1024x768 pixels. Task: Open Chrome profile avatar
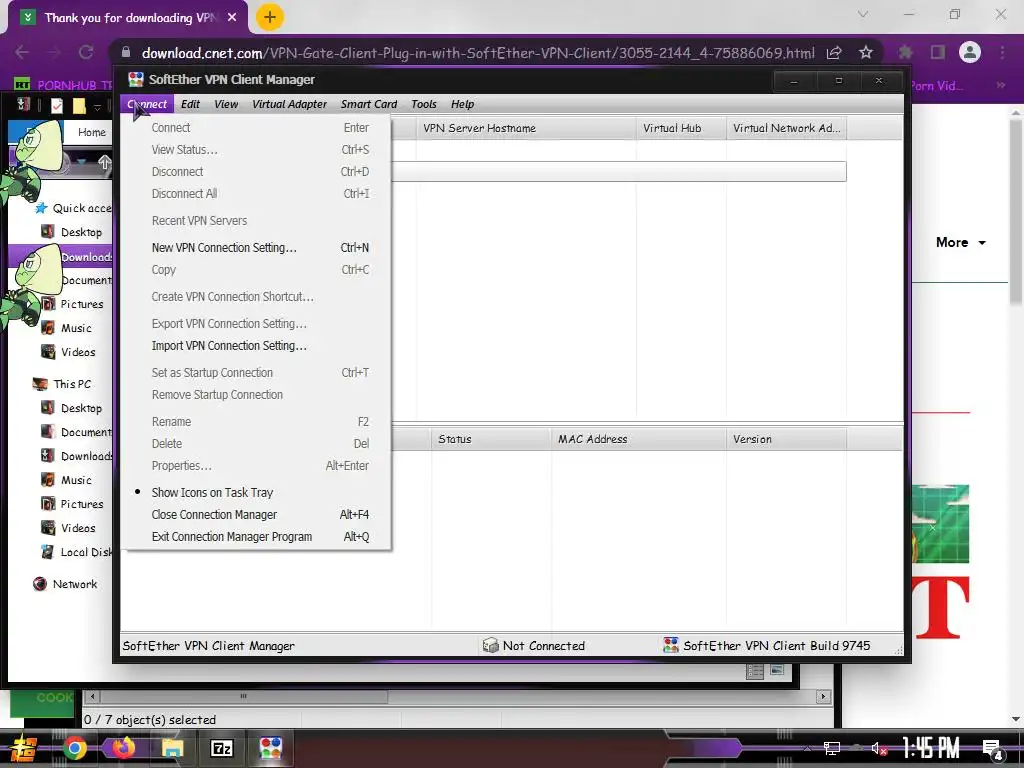click(970, 52)
